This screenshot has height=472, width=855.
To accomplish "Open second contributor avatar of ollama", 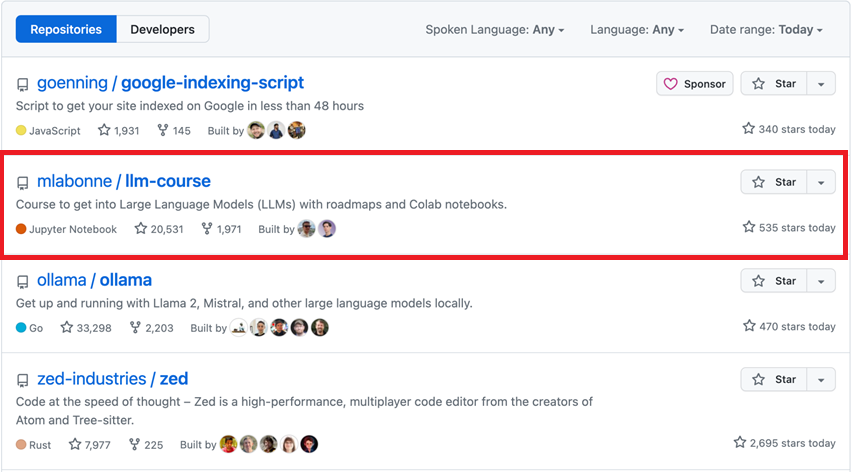I will 259,328.
